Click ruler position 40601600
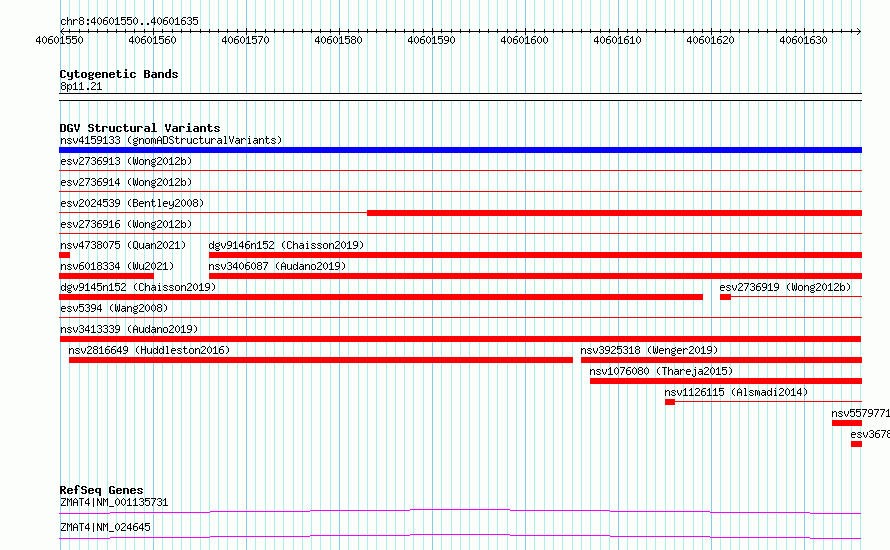Viewport: 890px width, 550px height. pos(524,40)
